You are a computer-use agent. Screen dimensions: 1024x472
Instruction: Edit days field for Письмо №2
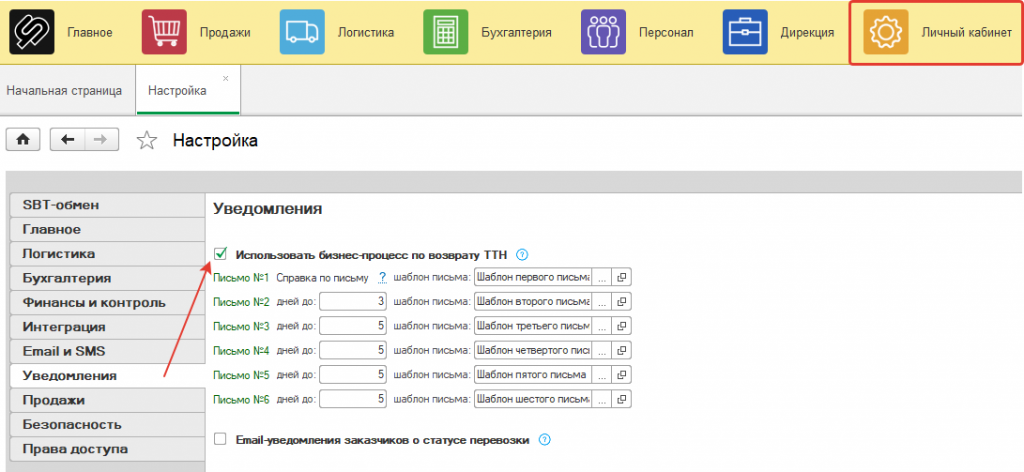tap(353, 302)
